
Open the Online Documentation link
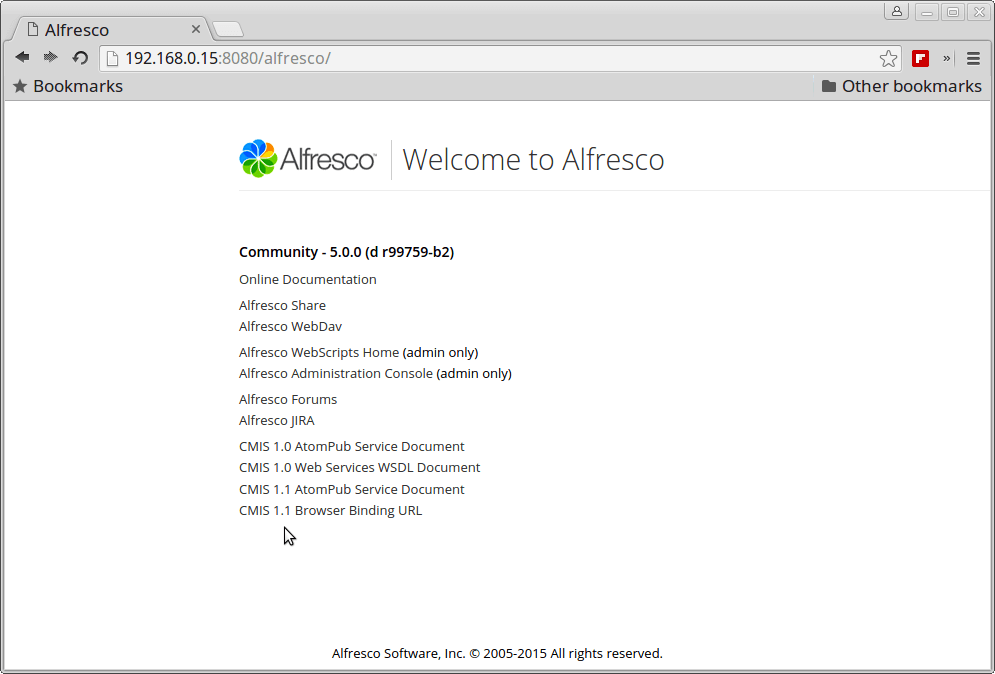(308, 279)
